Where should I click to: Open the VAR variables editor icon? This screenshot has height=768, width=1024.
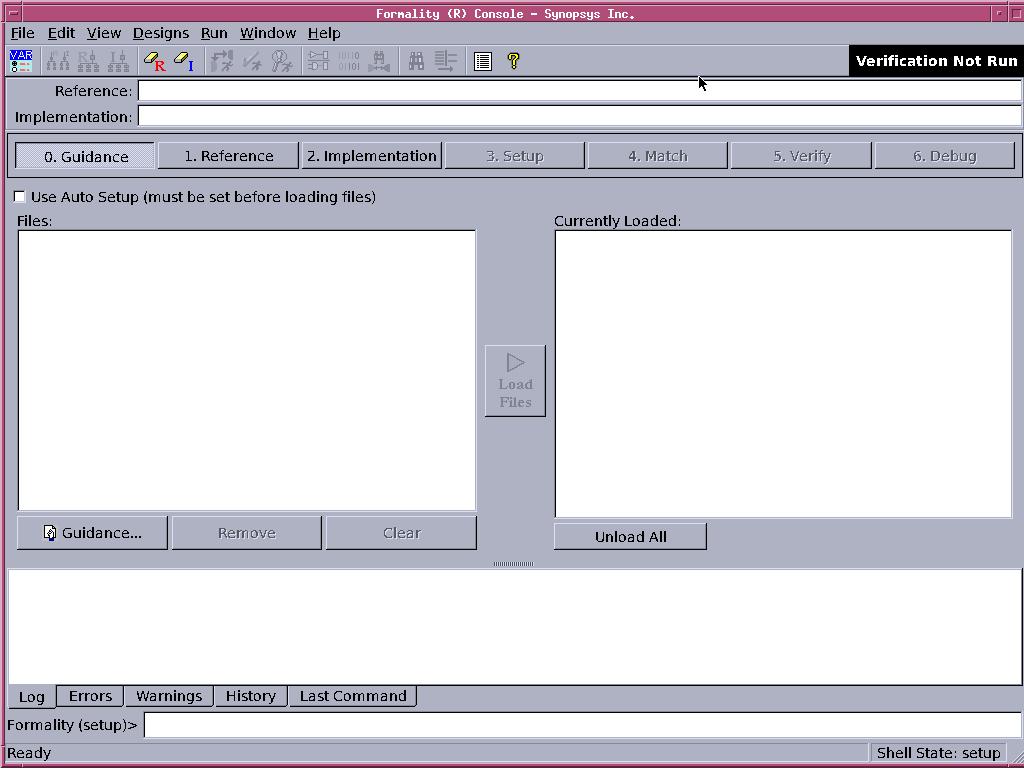[21, 61]
